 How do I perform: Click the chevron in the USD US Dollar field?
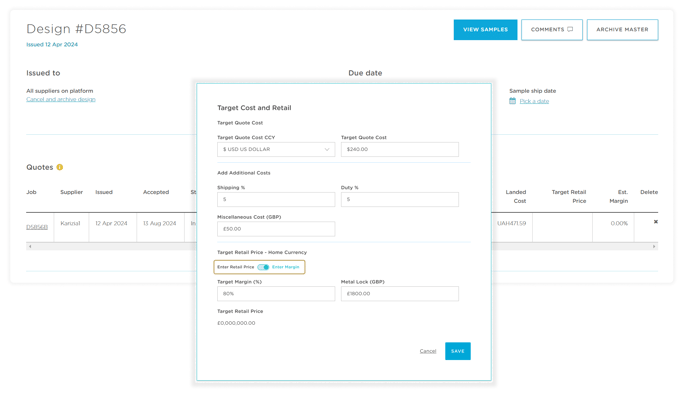327,149
